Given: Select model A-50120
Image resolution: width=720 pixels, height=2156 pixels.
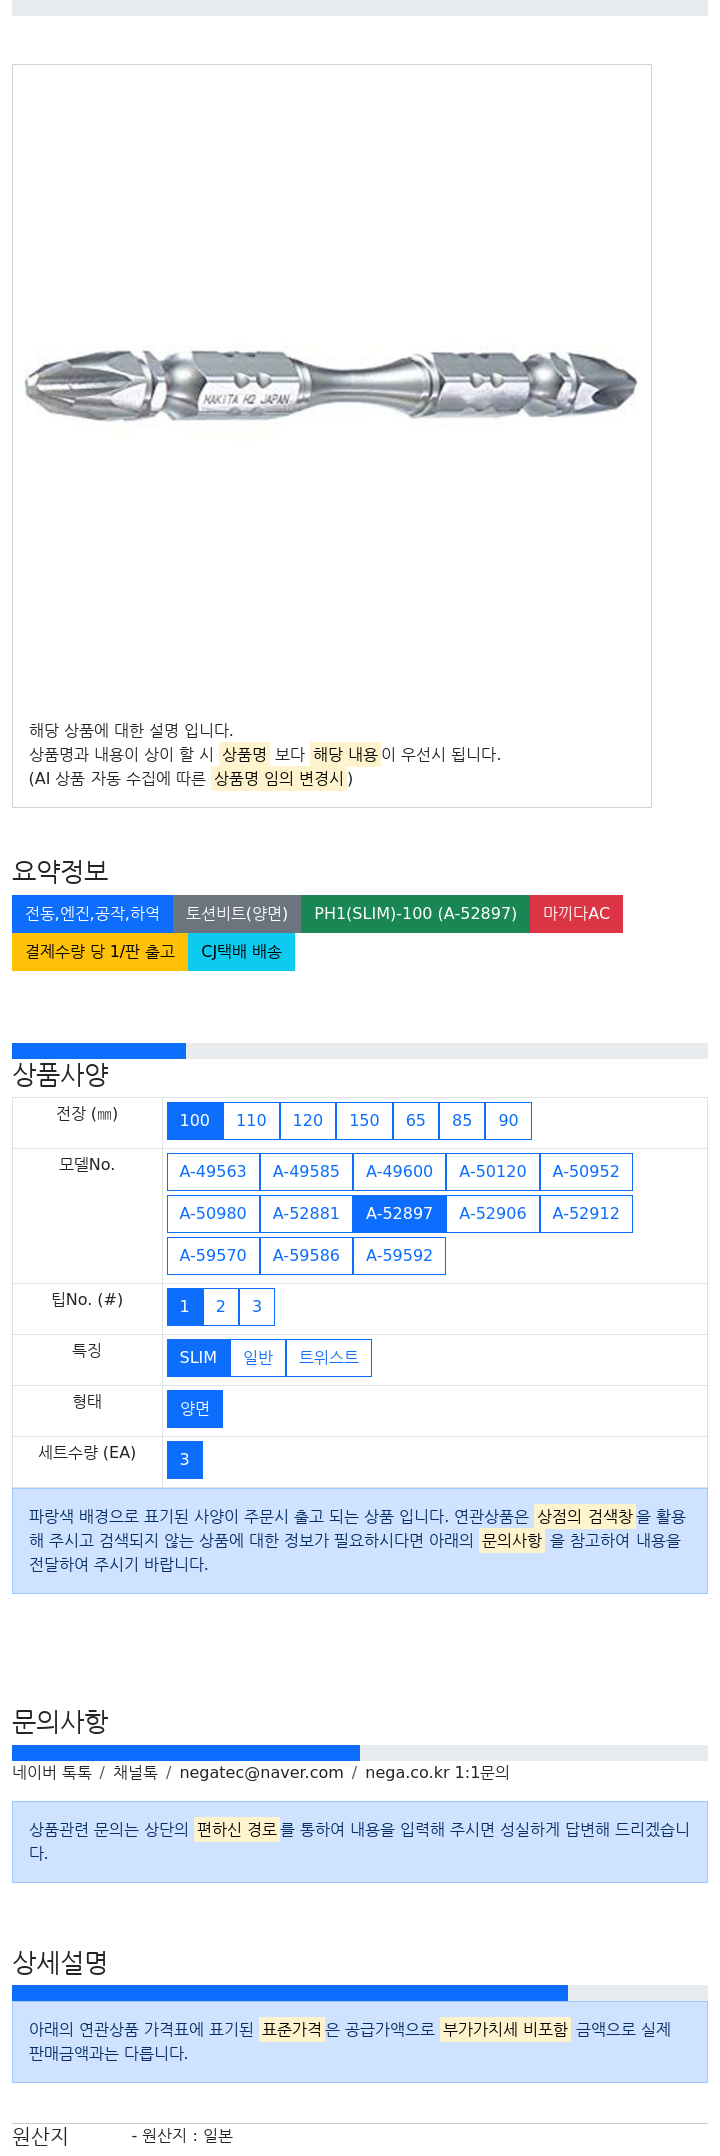Looking at the screenshot, I should click(492, 1171).
